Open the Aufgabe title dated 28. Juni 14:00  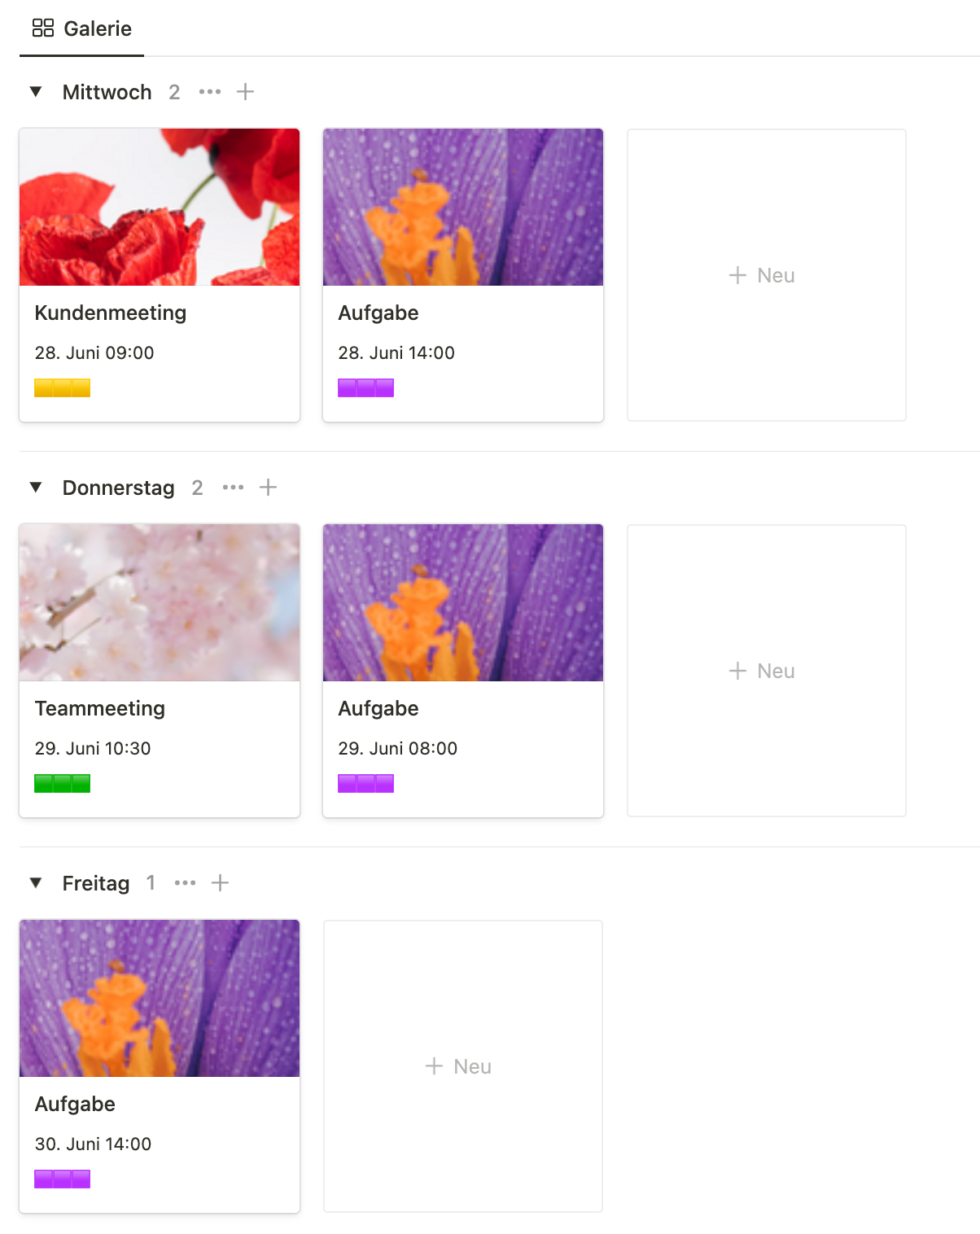tap(378, 313)
